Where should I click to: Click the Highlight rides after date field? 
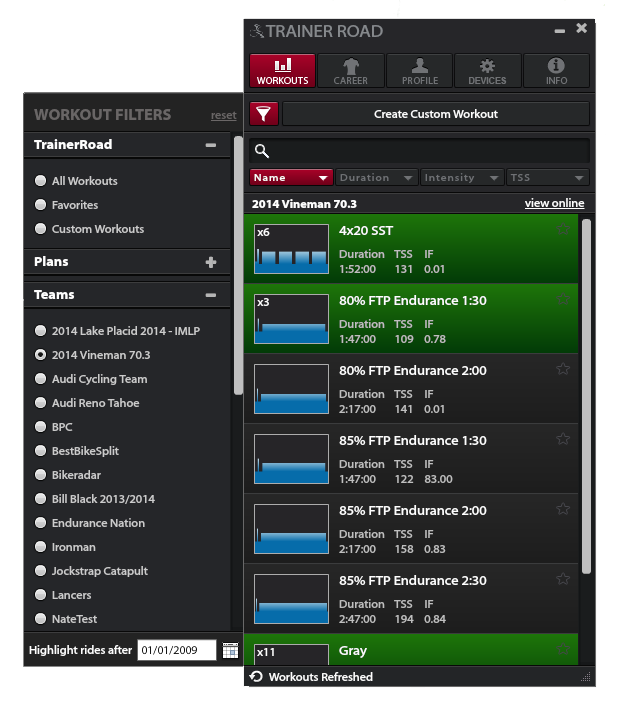coord(176,650)
